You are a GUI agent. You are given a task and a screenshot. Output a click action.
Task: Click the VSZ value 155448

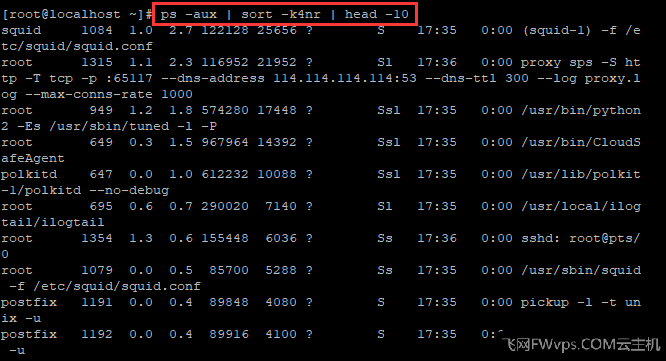pos(225,238)
